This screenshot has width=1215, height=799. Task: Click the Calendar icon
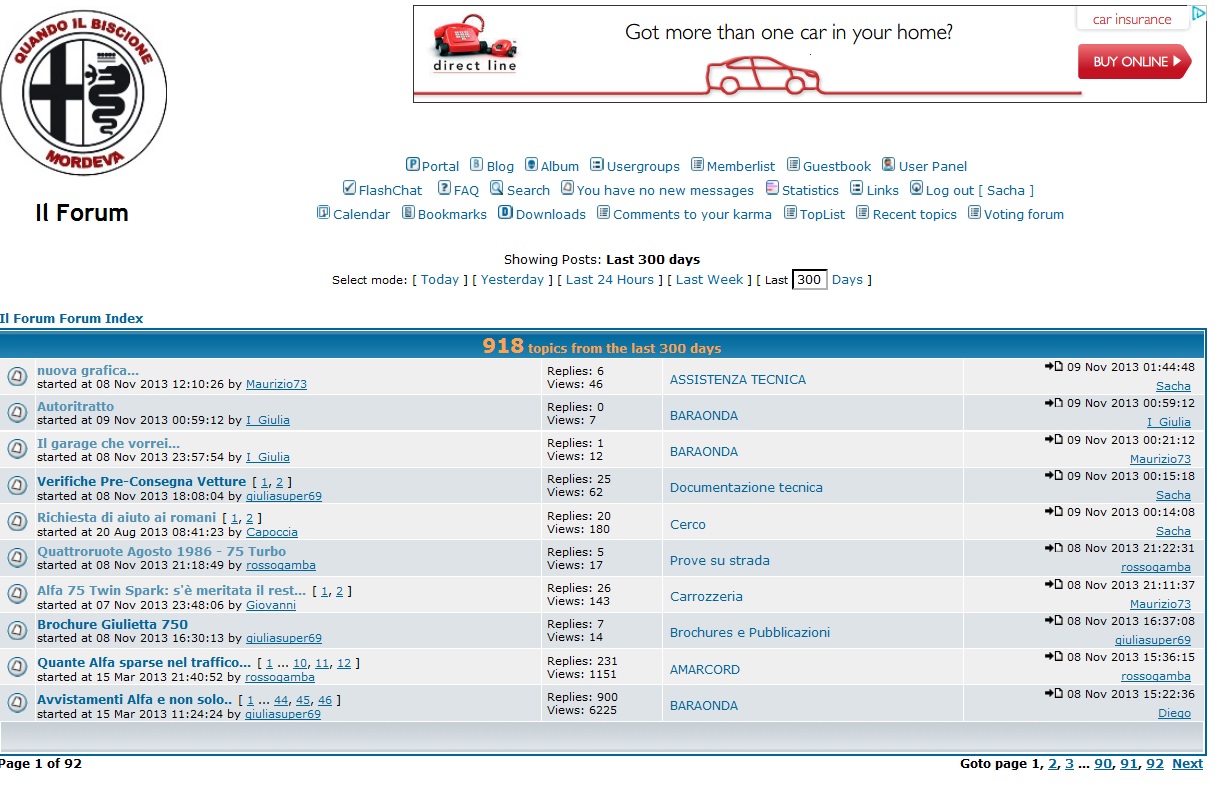(323, 212)
